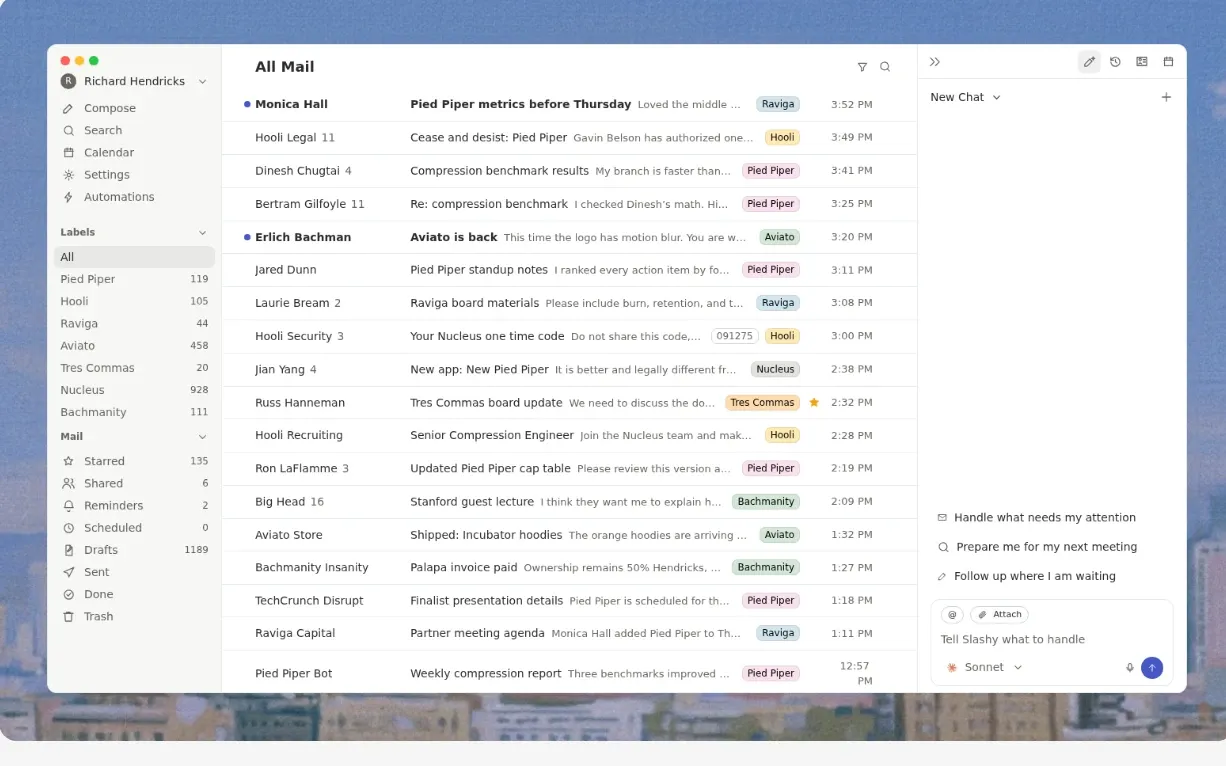Click the Done checkmark icon
This screenshot has height=766, width=1226.
pos(68,594)
